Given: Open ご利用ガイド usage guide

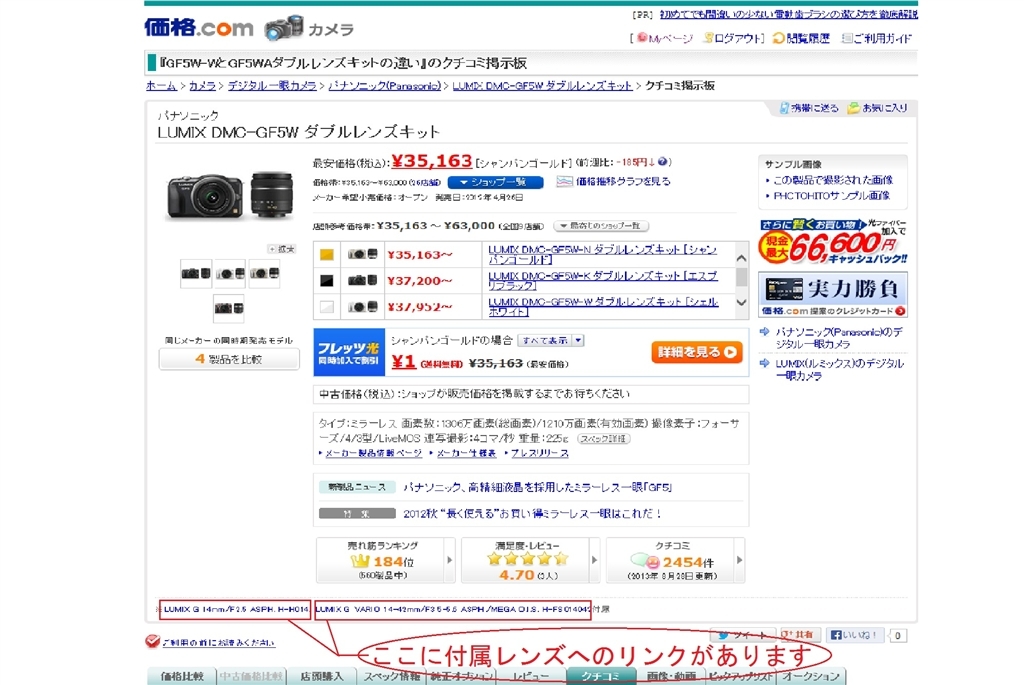Looking at the screenshot, I should click(x=877, y=39).
